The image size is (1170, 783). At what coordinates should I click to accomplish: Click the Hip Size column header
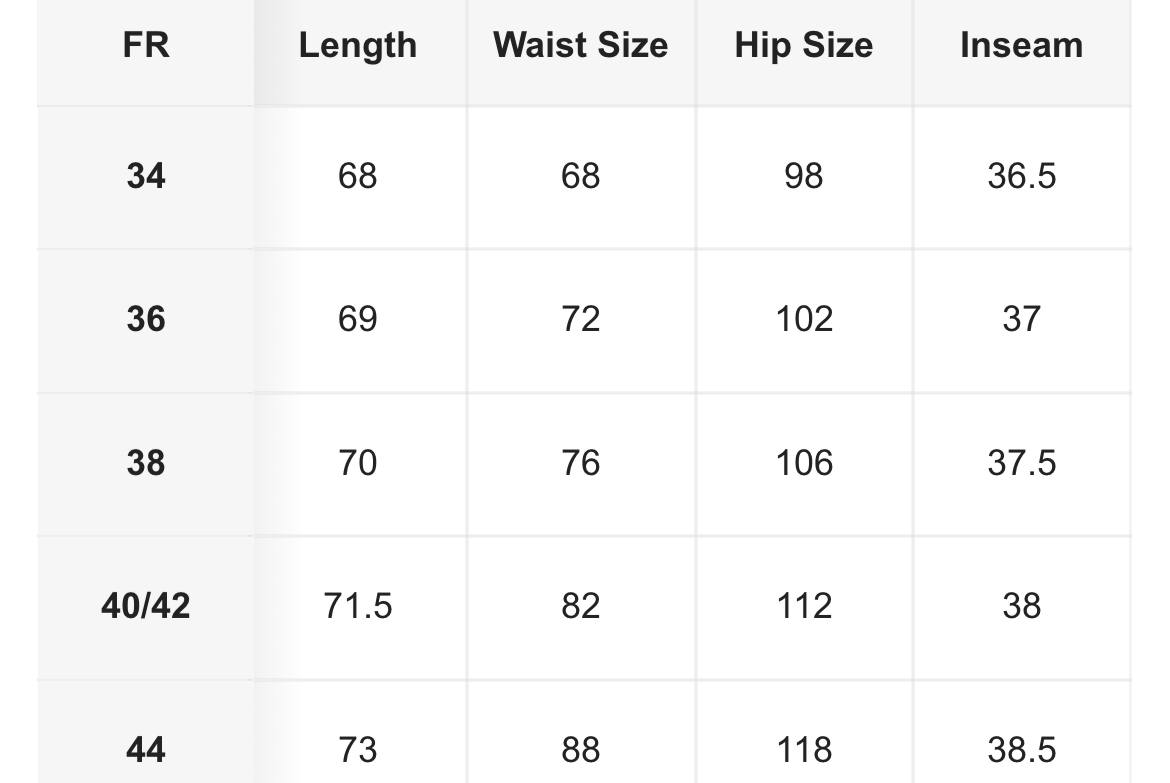804,45
